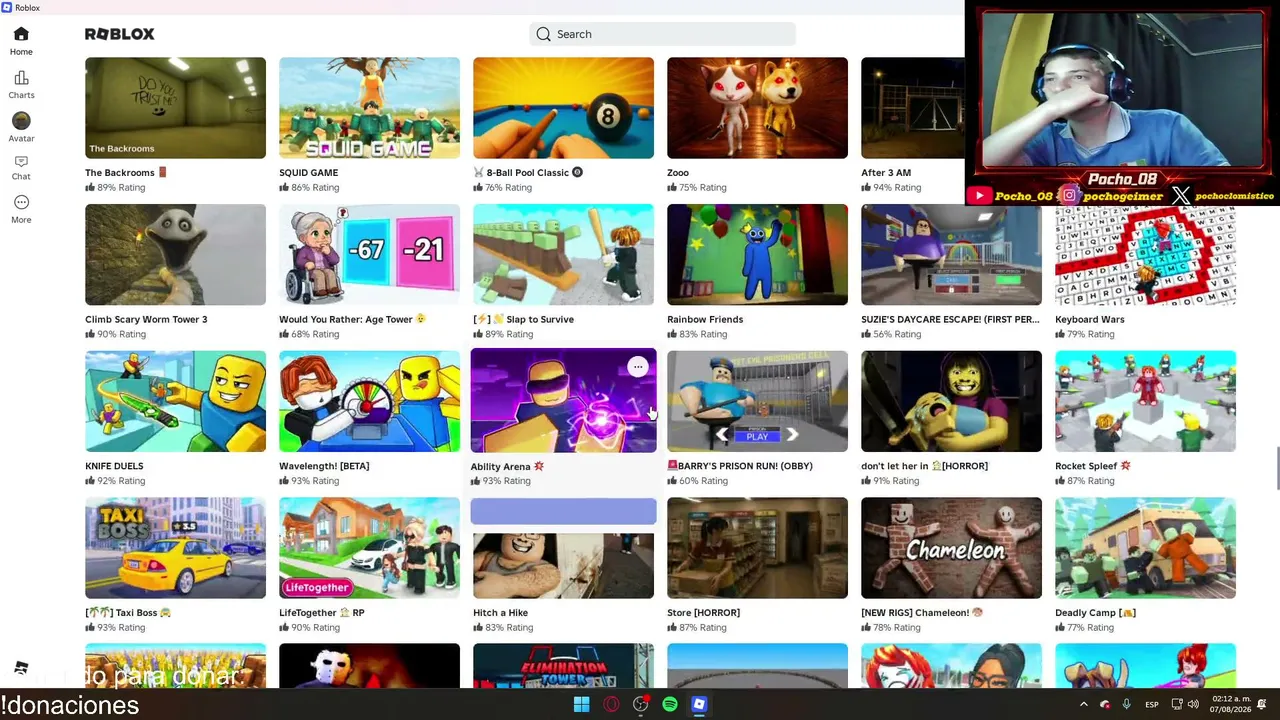This screenshot has width=1280, height=720.
Task: Open the 8-Ball Pool Classic thumbnail
Action: pos(563,108)
